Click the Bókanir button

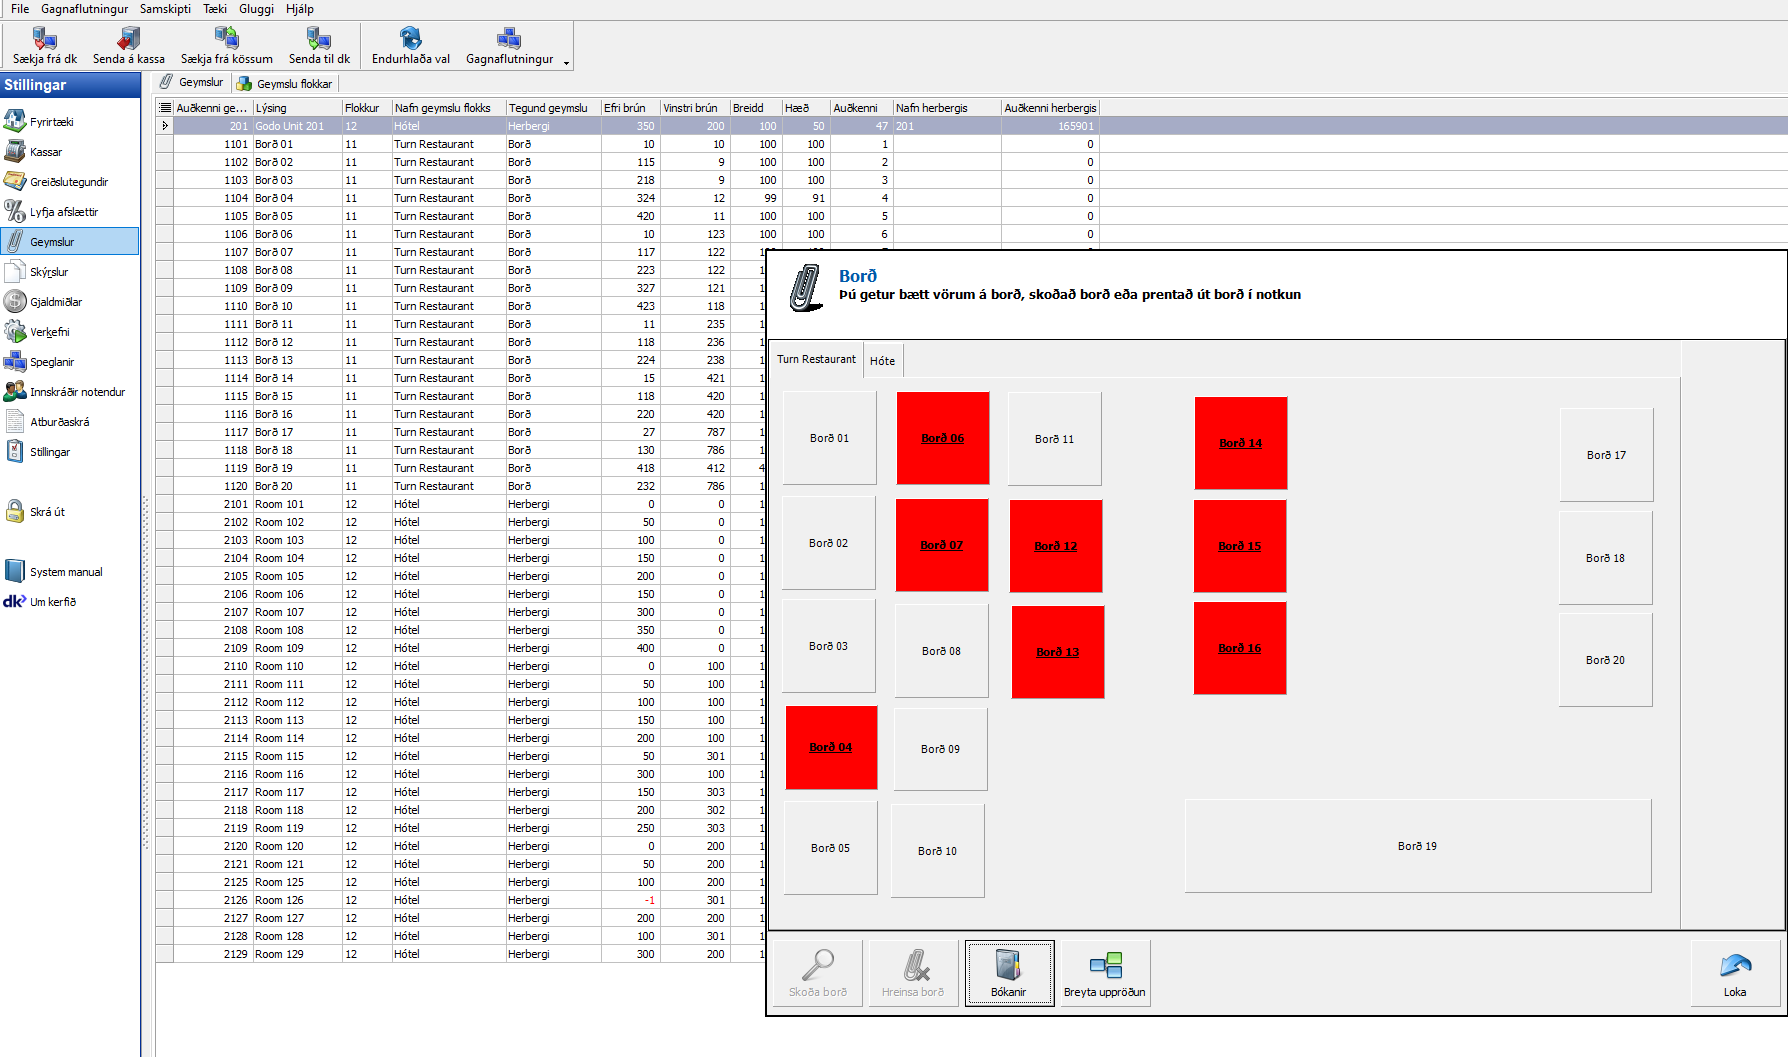(1009, 973)
